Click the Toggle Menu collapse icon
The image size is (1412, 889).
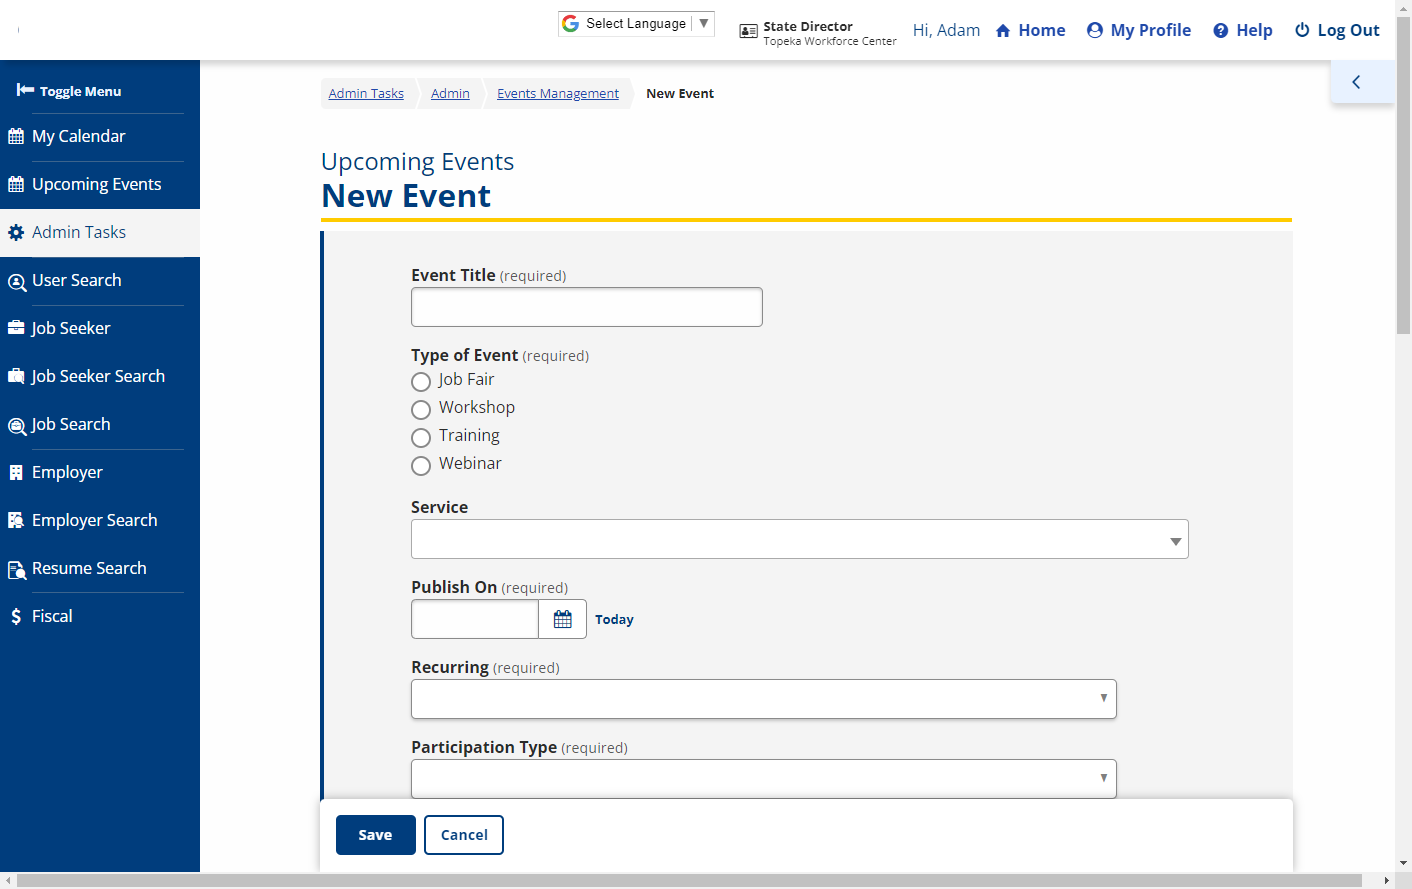click(25, 90)
